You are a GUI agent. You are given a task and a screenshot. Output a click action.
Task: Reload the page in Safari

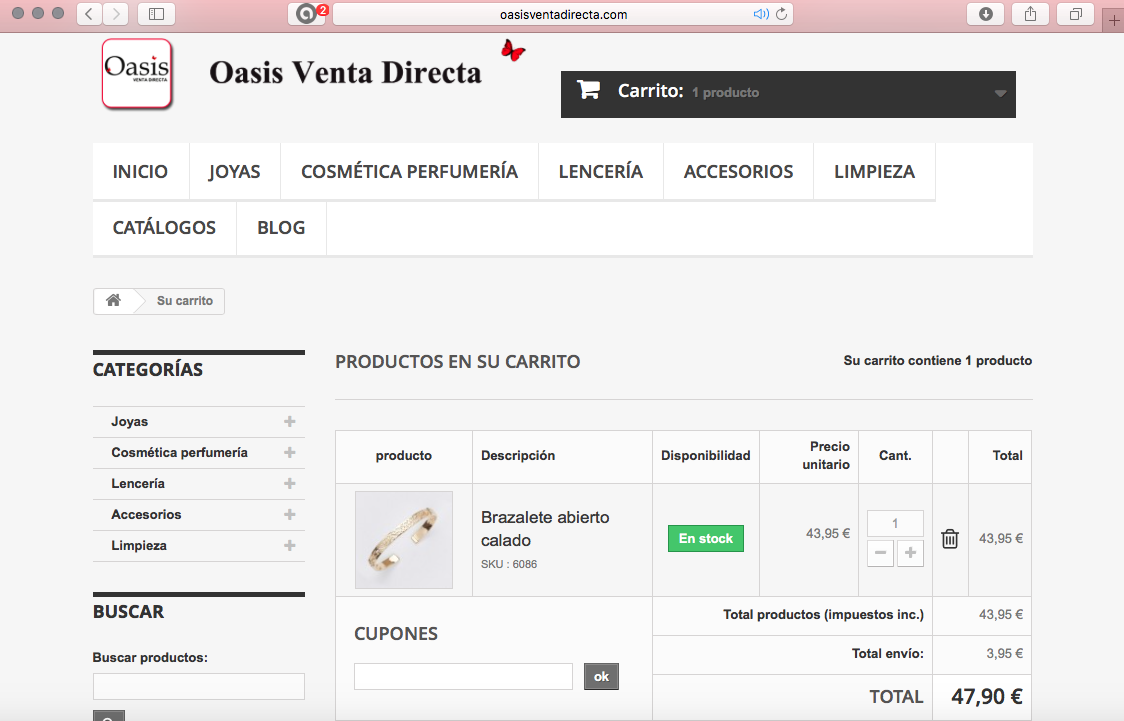[781, 14]
